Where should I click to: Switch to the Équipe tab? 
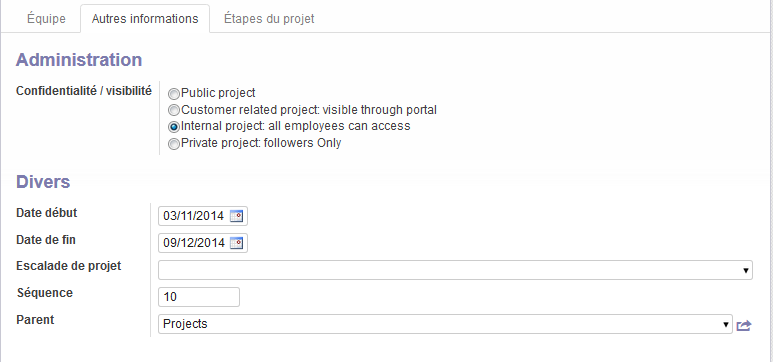46,19
